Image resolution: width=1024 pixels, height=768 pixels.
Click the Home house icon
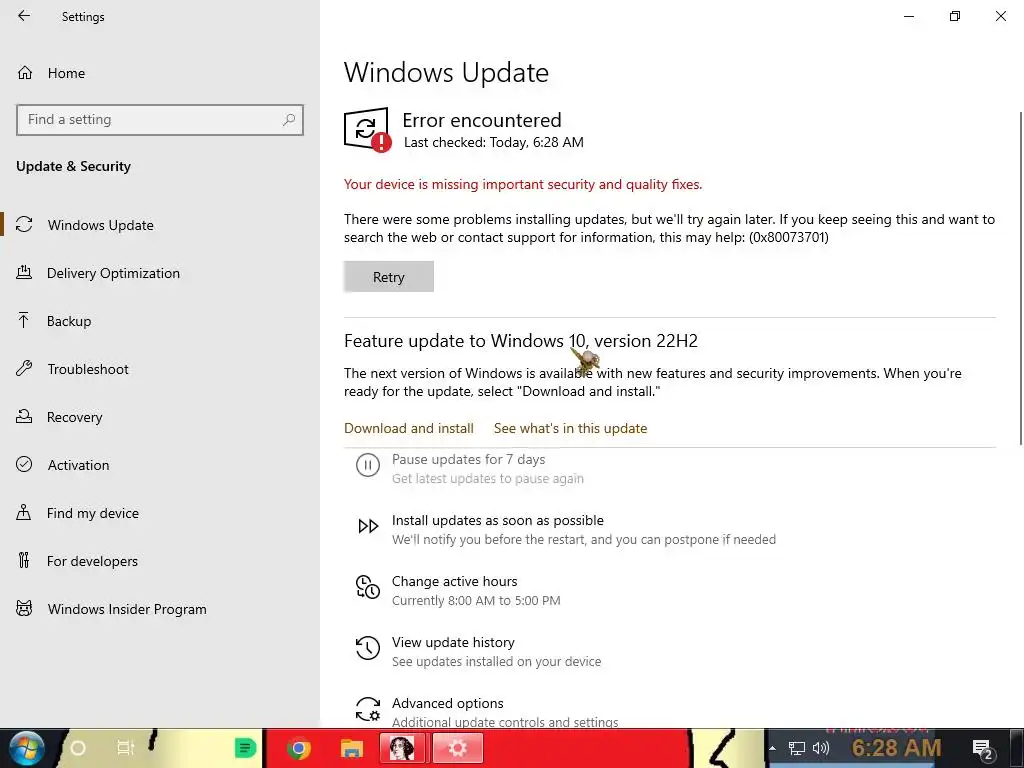pos(25,72)
